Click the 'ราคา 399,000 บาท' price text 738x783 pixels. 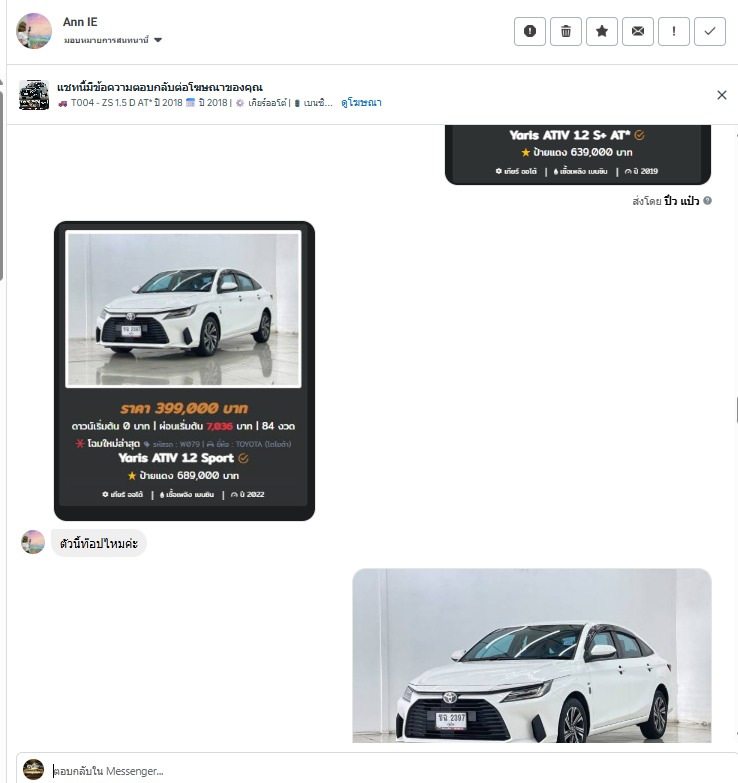[x=184, y=408]
